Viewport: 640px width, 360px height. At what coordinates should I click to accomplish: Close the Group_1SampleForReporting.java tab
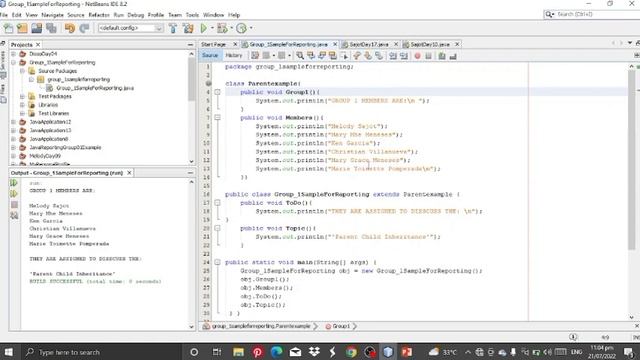click(335, 44)
